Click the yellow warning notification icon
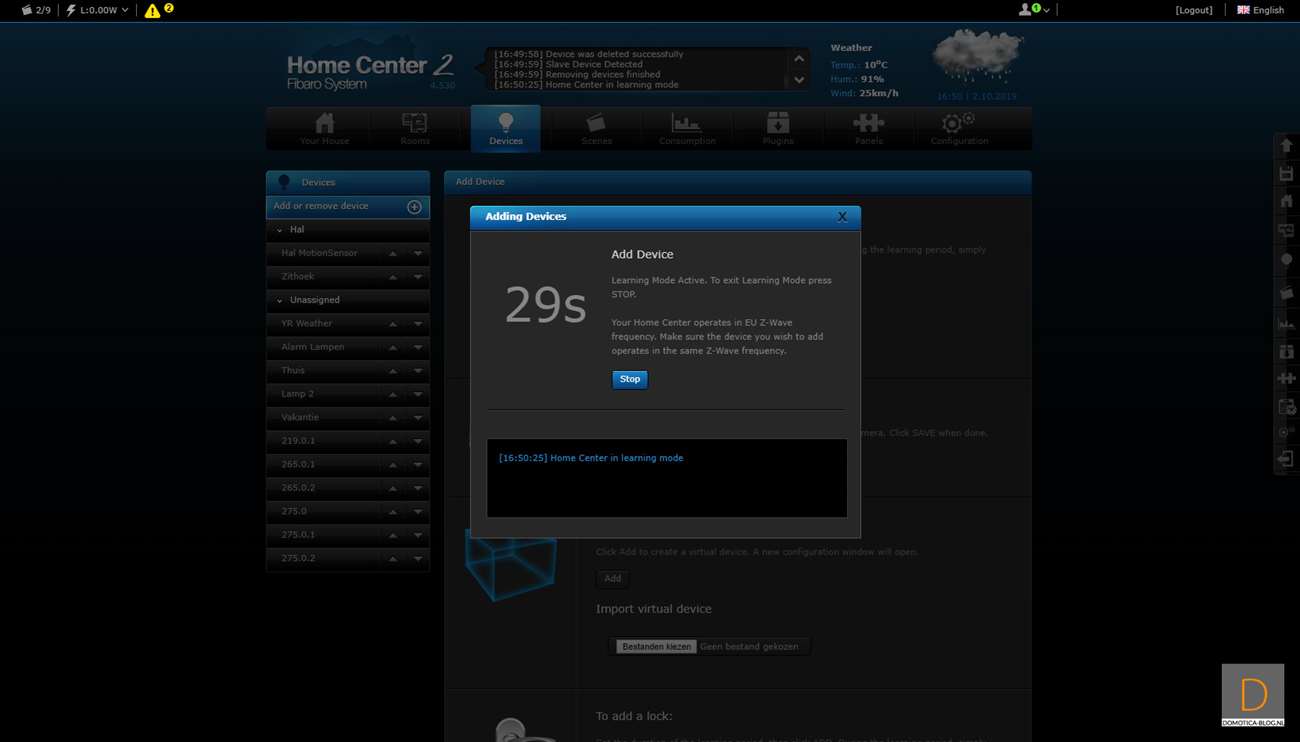 tap(152, 11)
